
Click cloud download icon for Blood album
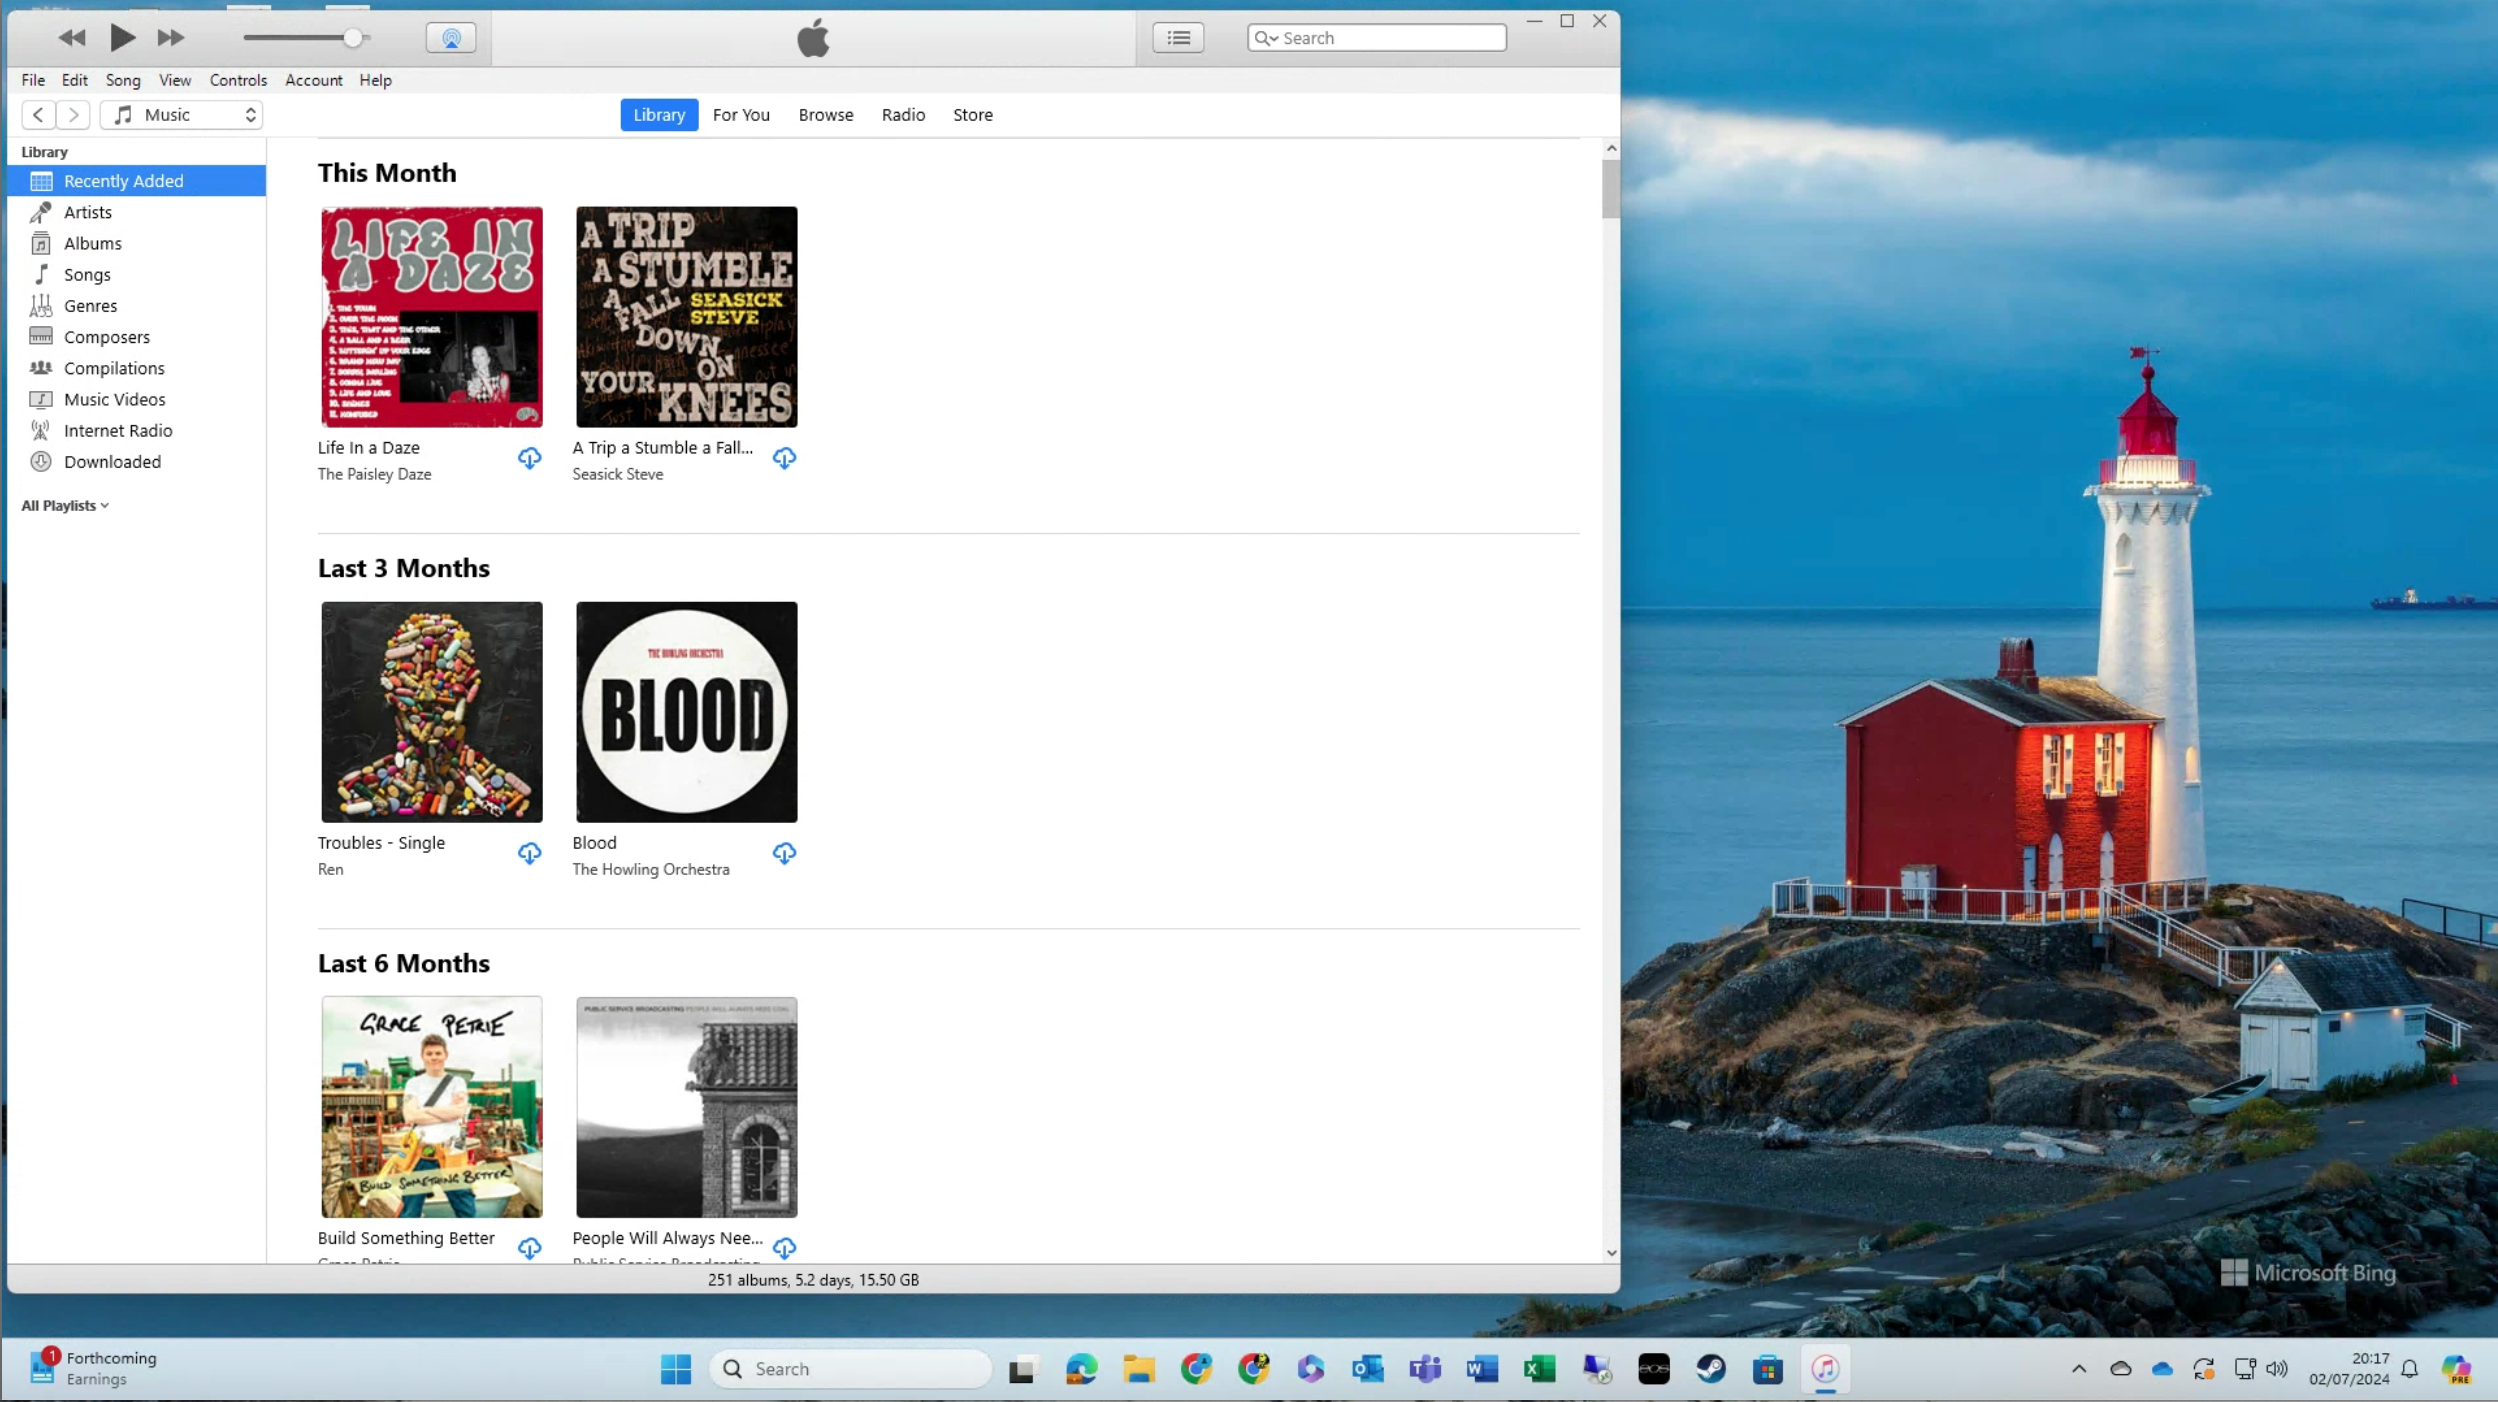point(784,853)
